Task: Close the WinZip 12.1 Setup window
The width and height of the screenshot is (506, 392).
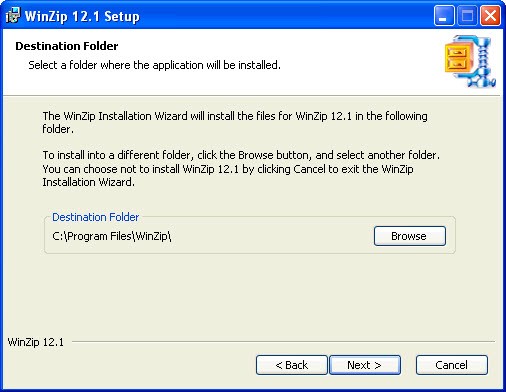Action: 490,16
